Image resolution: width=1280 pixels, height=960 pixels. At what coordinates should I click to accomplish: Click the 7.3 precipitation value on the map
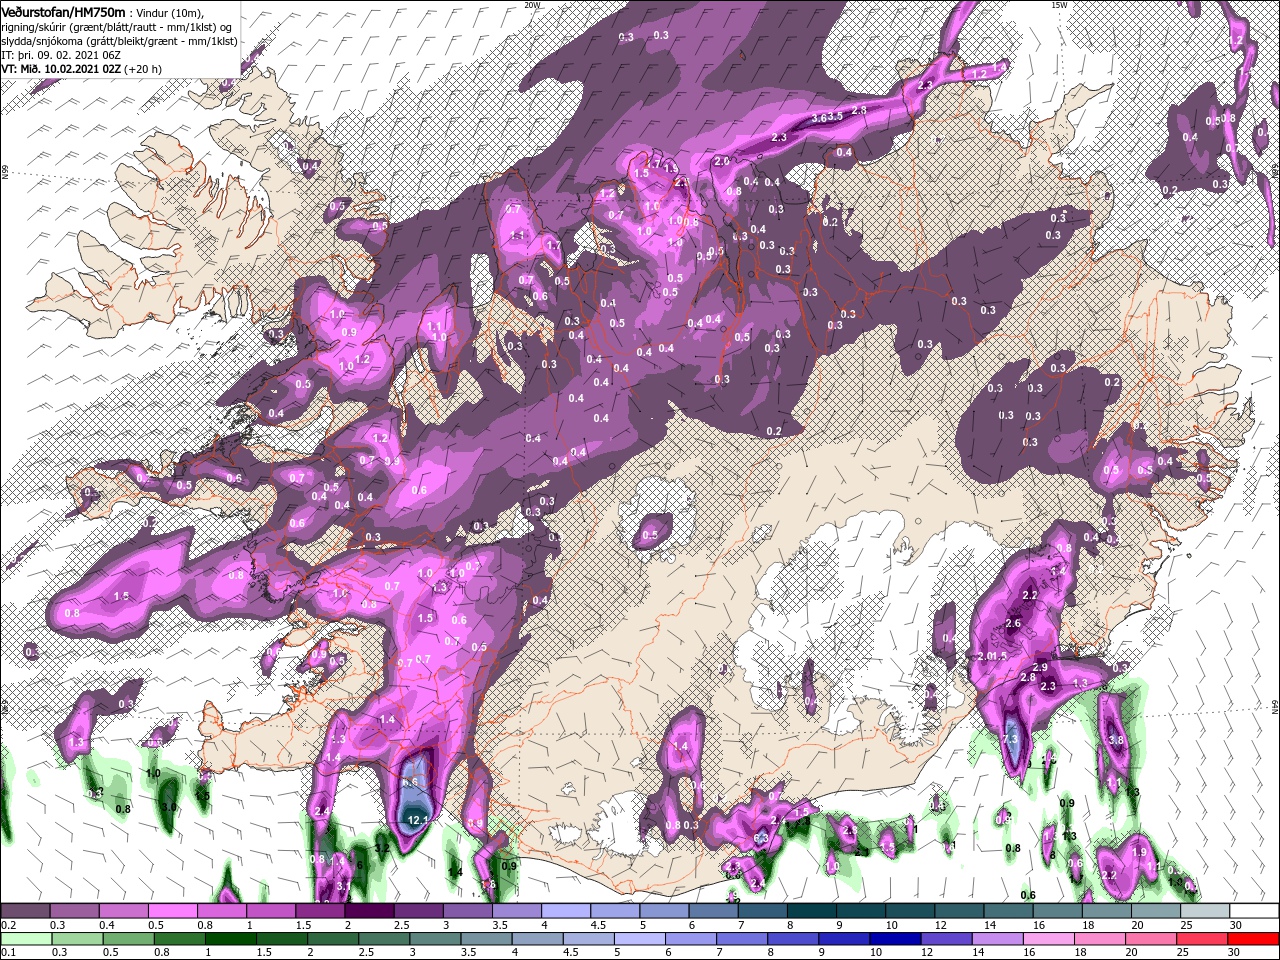click(1009, 740)
